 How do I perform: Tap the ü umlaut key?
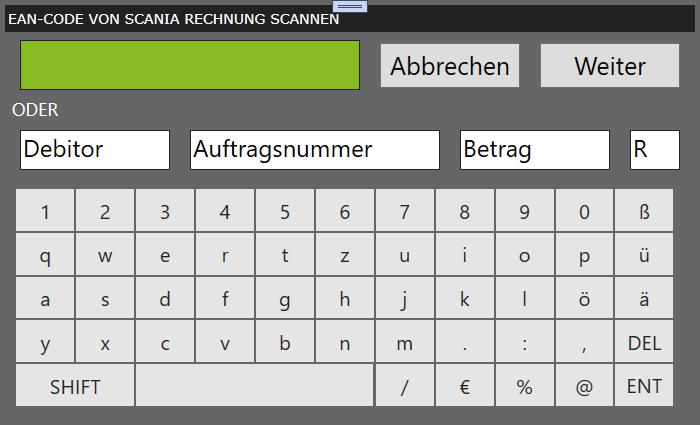pos(644,254)
